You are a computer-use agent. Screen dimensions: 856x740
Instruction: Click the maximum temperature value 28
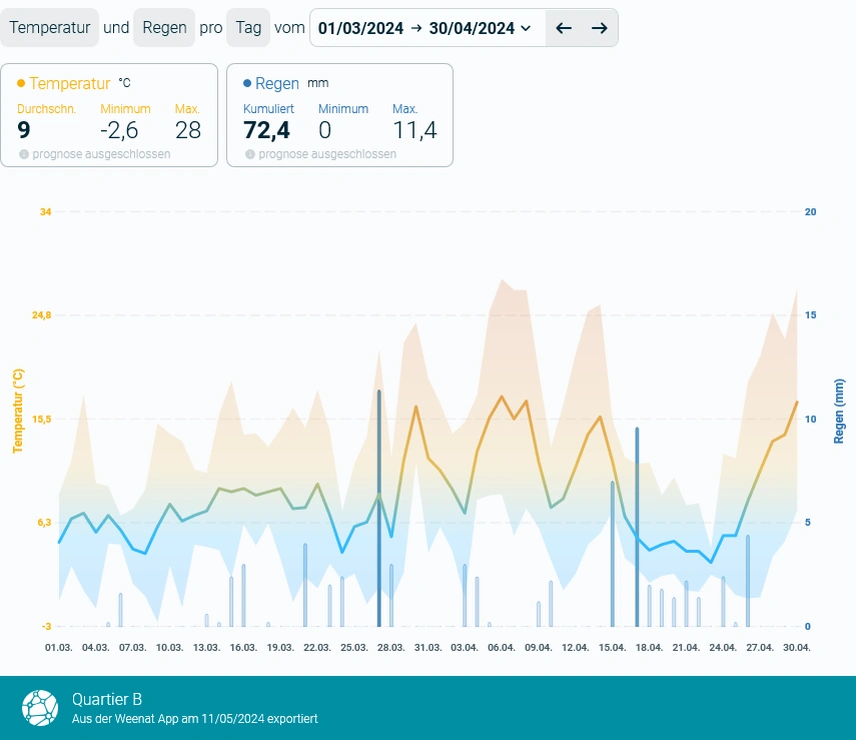(x=188, y=130)
